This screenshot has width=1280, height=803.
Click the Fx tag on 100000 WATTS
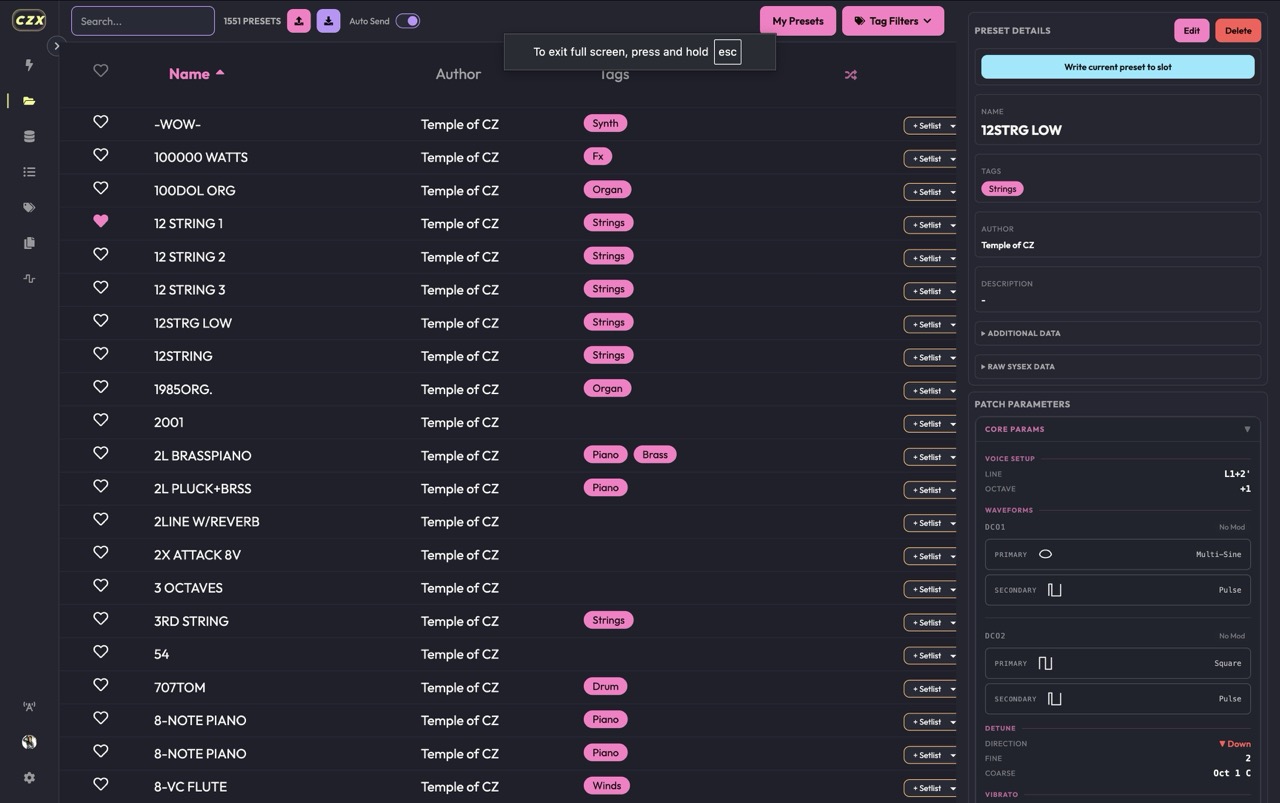pos(597,156)
